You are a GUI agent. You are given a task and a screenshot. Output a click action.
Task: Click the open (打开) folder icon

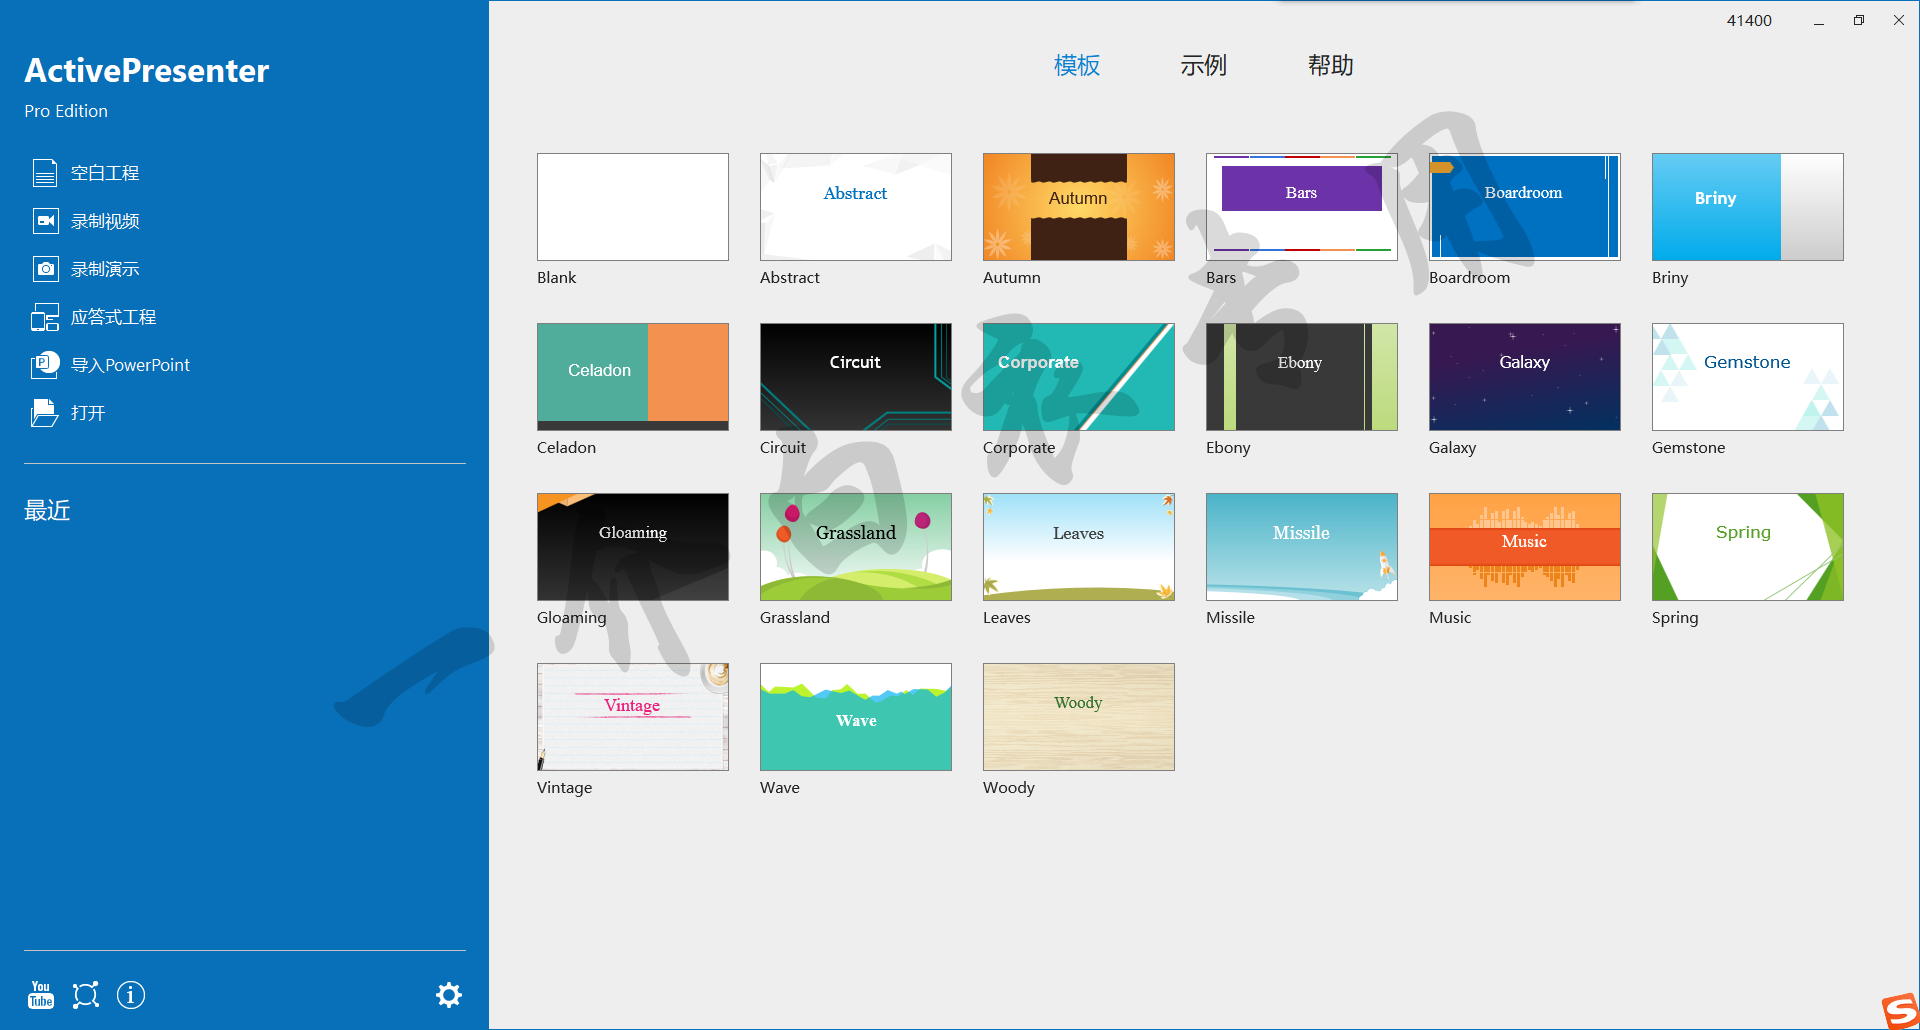[45, 413]
